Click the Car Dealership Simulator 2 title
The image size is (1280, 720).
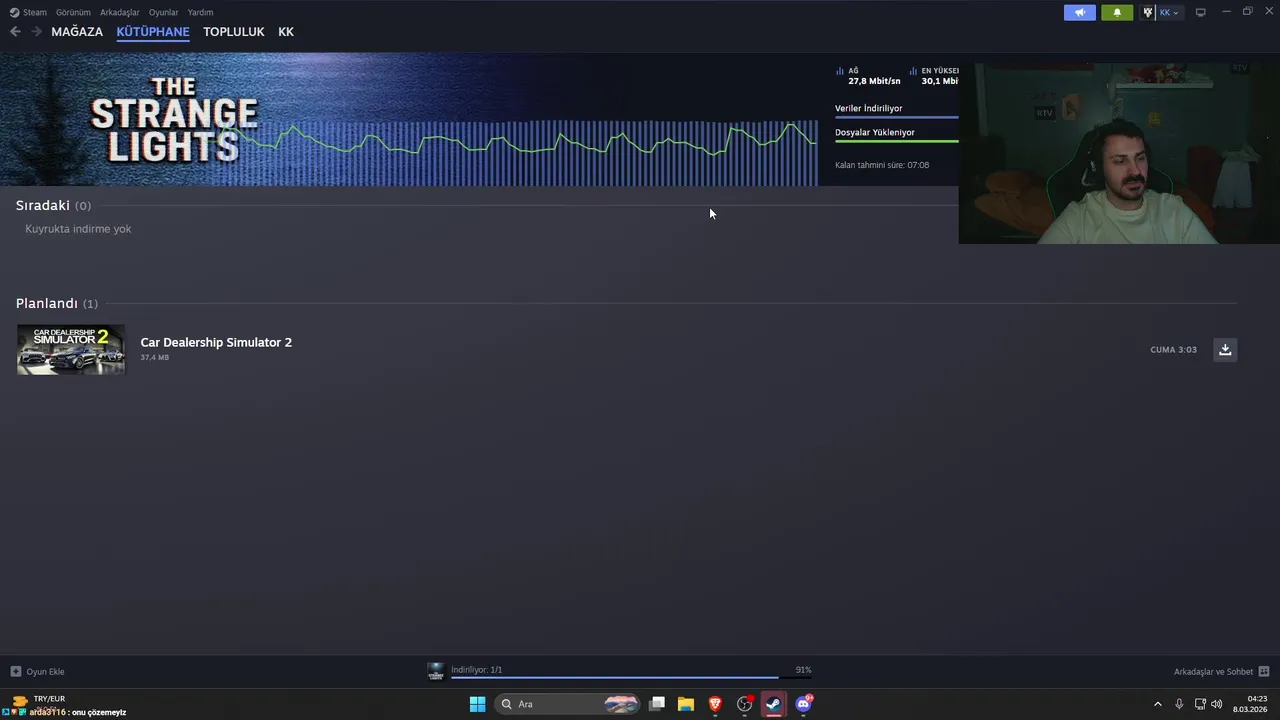[x=216, y=342]
